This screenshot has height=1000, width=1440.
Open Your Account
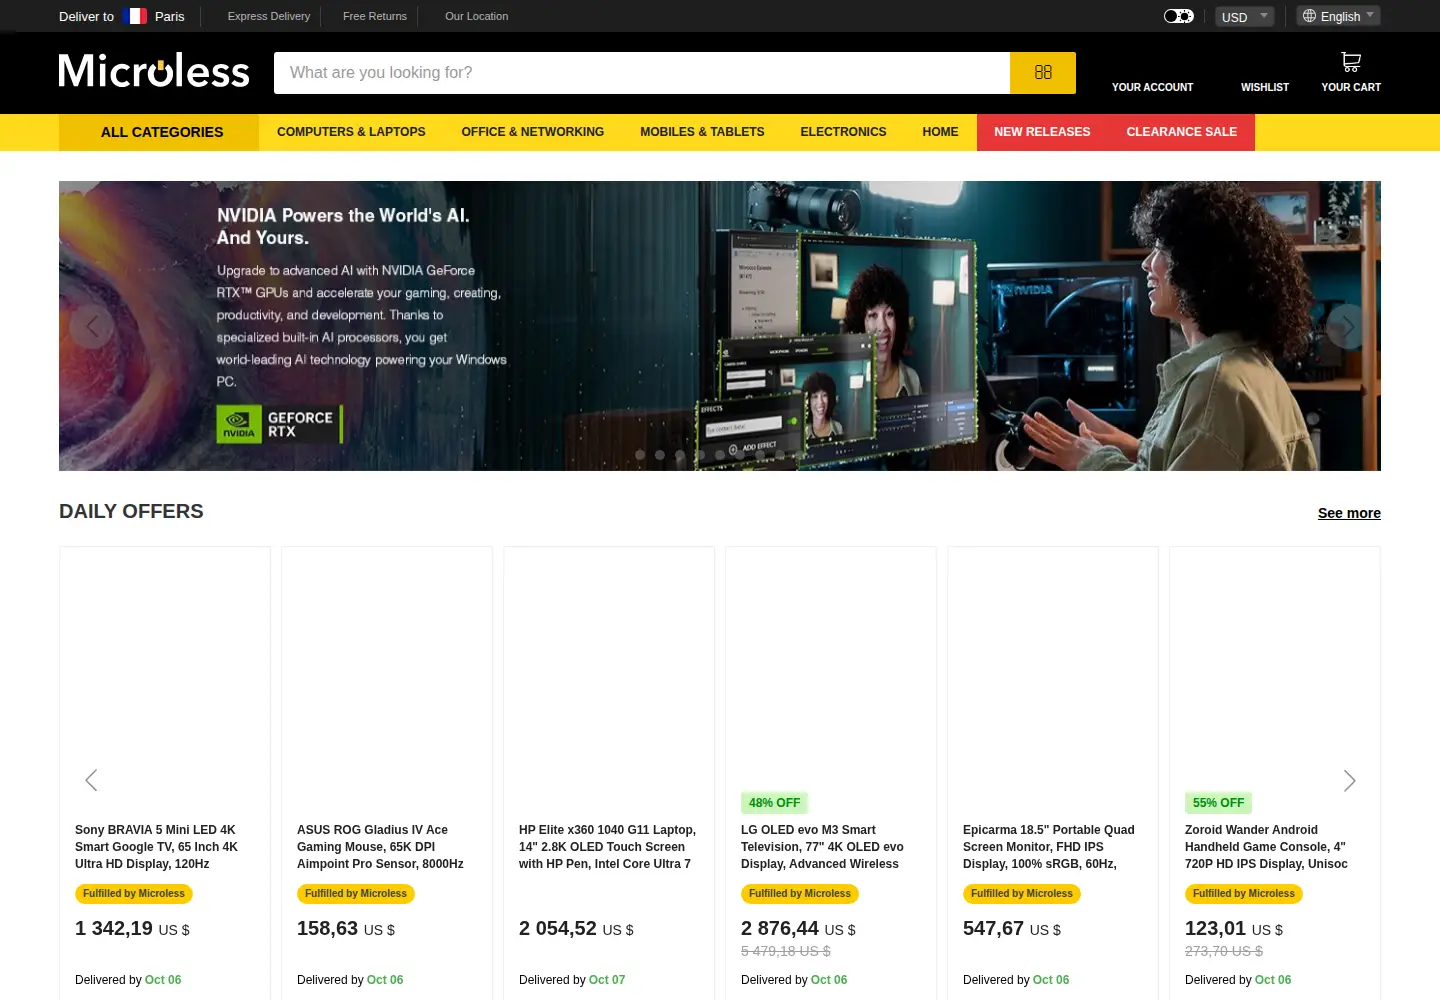(x=1152, y=87)
